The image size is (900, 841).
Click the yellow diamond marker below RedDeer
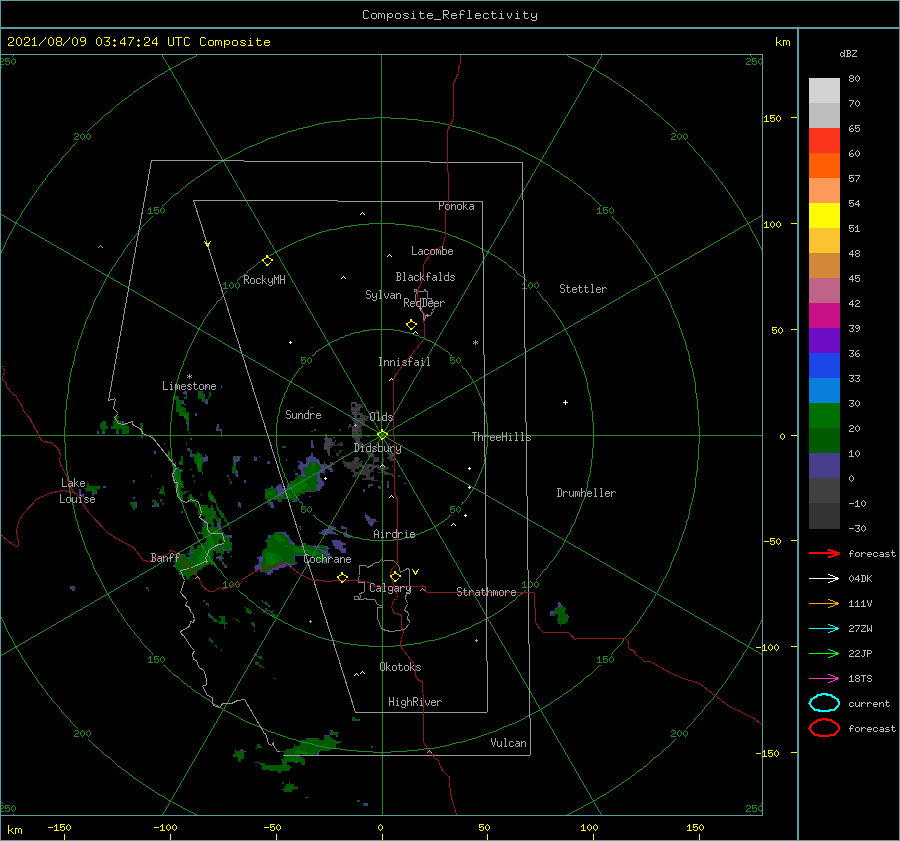412,325
